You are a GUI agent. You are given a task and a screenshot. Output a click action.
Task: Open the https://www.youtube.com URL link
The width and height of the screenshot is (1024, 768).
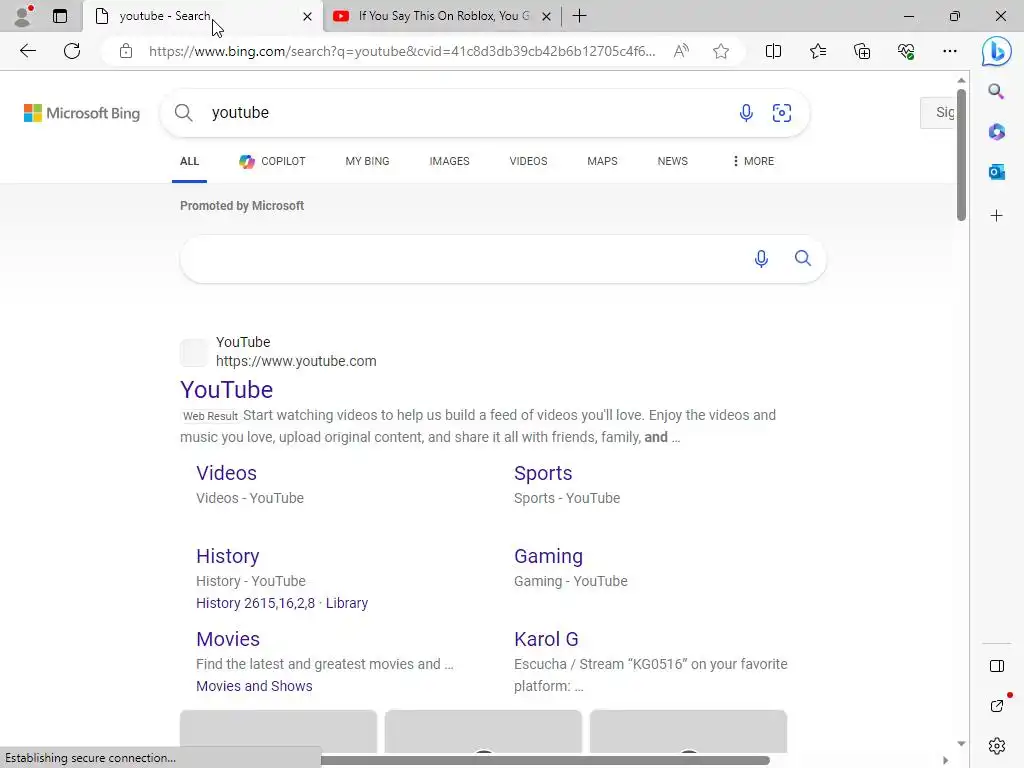[x=296, y=361]
